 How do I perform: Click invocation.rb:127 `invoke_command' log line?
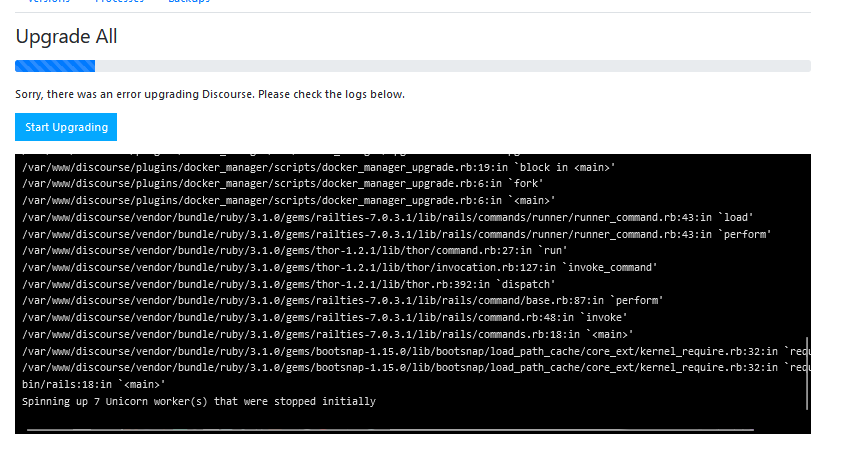[339, 267]
